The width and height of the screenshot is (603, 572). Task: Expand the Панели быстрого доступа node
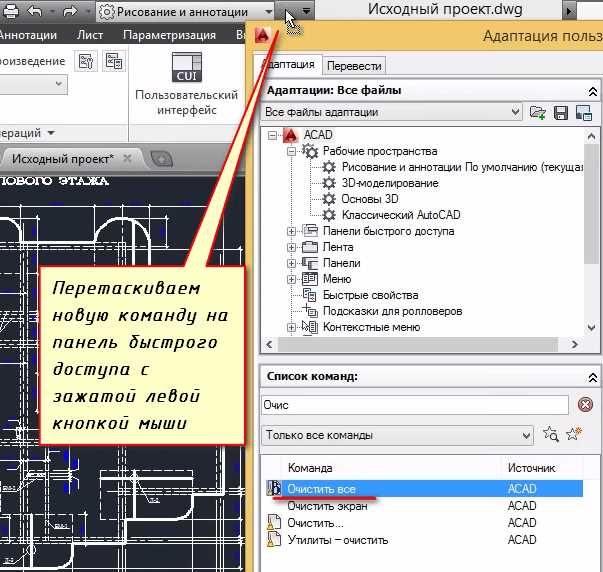coord(292,231)
